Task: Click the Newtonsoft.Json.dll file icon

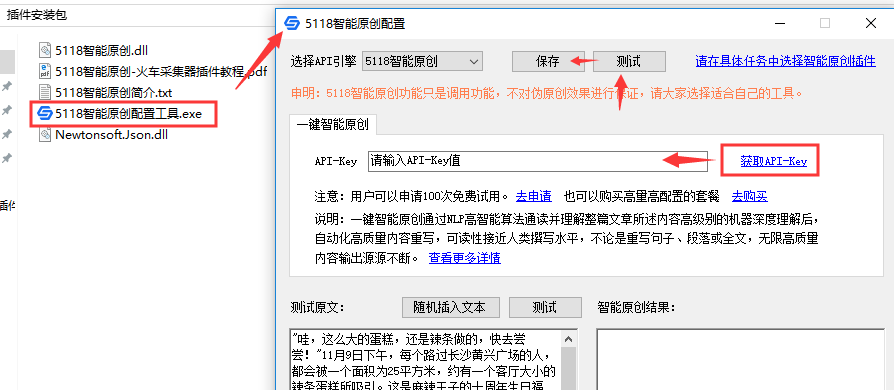Action: tap(45, 135)
